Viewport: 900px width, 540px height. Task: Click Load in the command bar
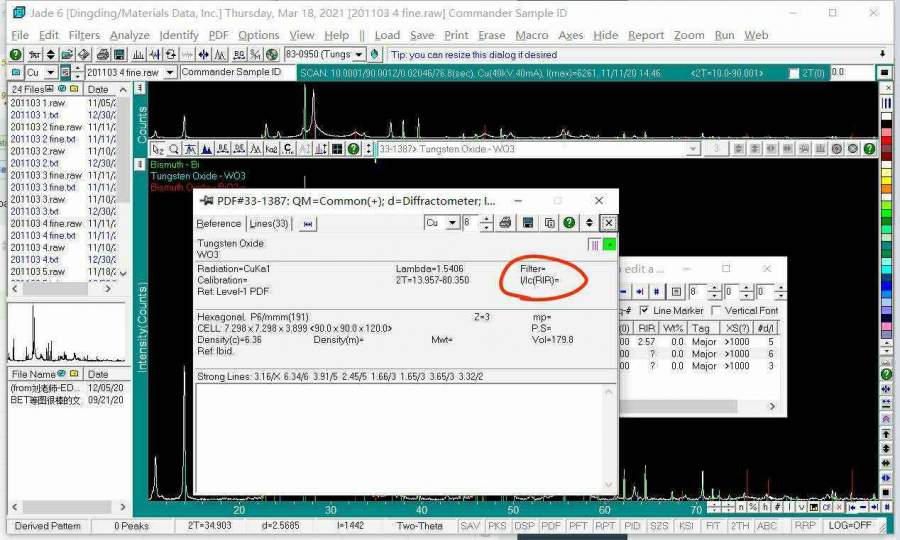click(387, 36)
